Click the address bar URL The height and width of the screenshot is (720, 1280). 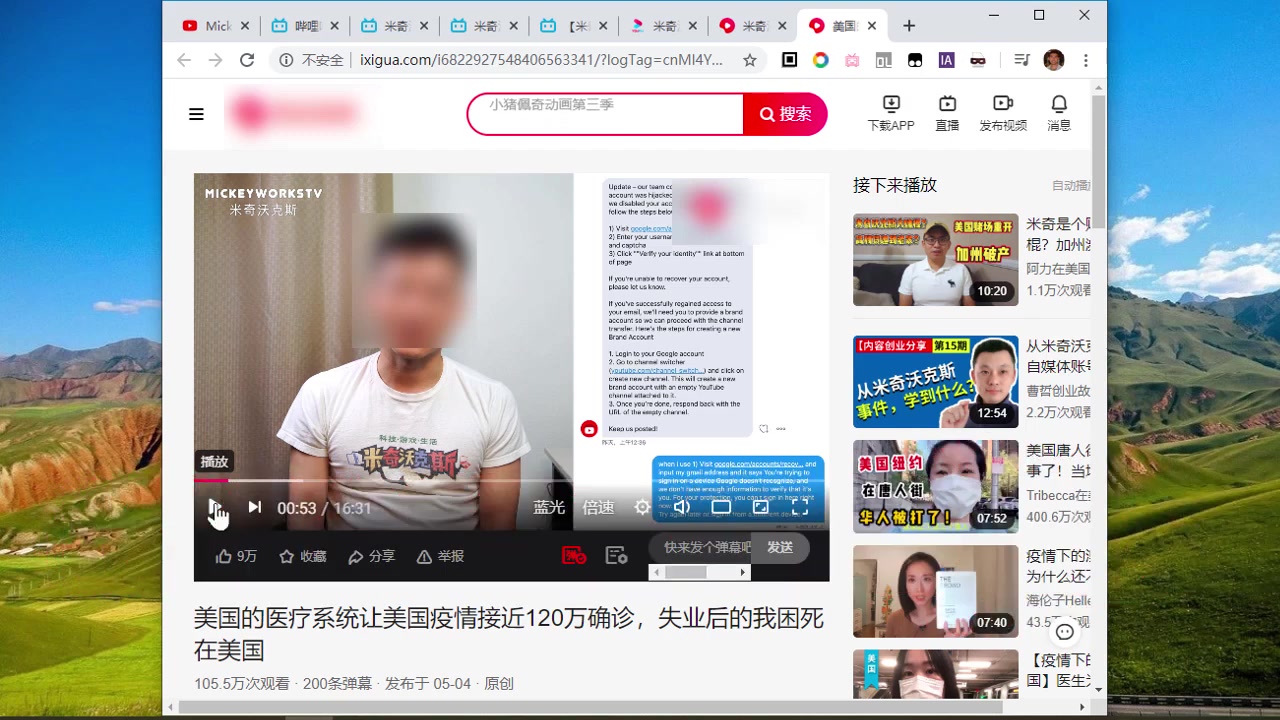pos(541,60)
